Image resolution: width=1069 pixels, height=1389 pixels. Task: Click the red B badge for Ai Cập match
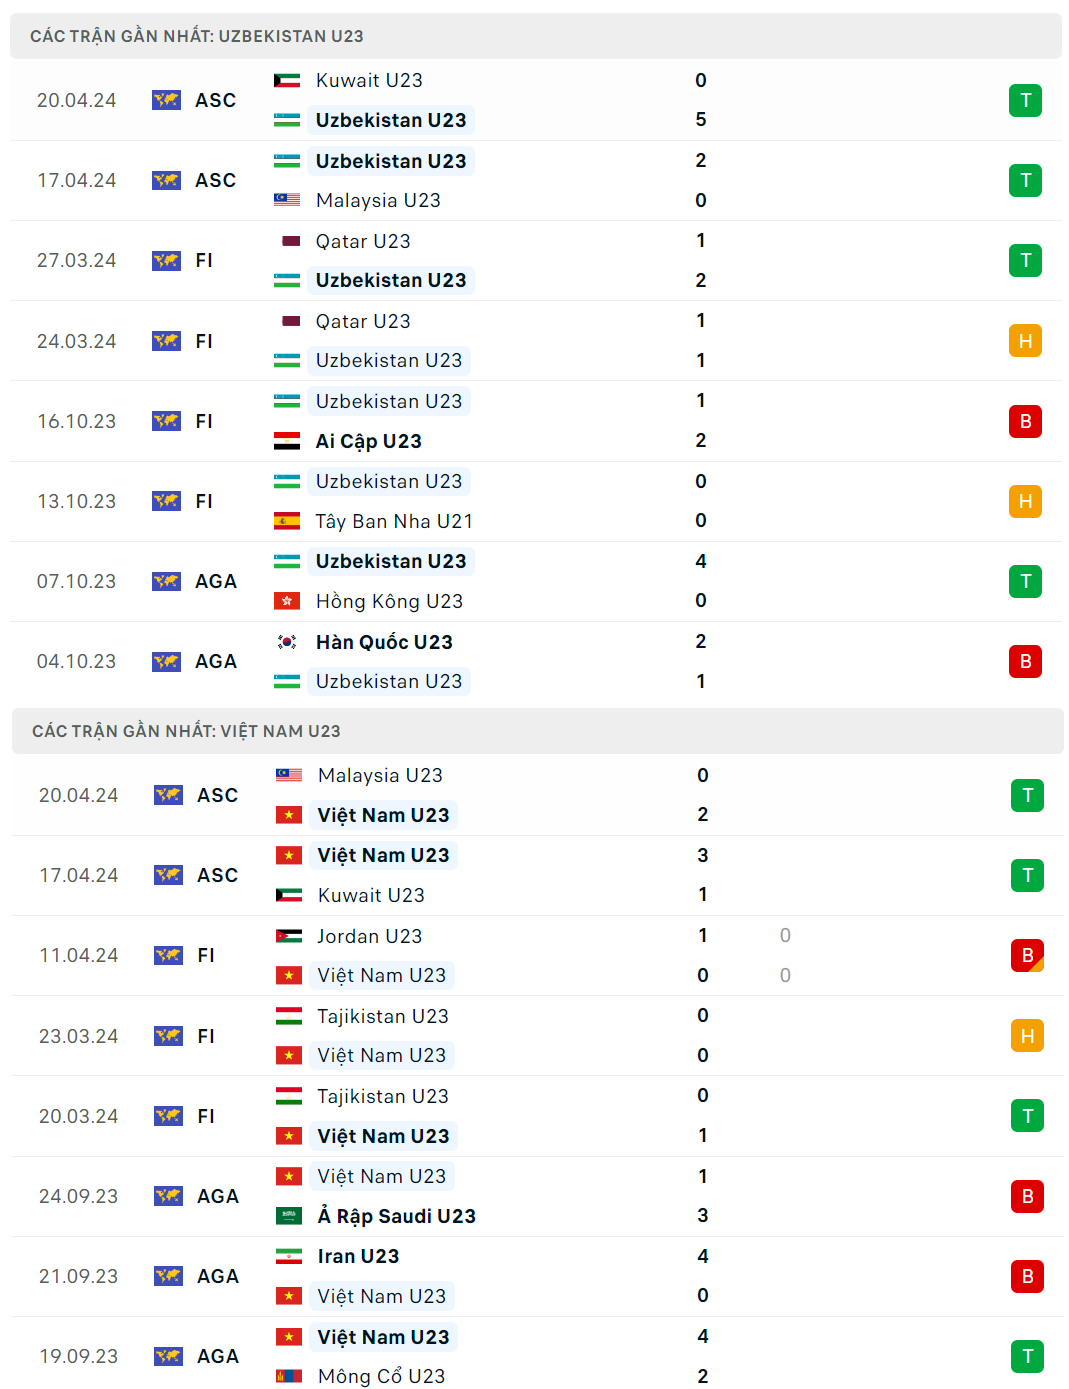[1025, 421]
